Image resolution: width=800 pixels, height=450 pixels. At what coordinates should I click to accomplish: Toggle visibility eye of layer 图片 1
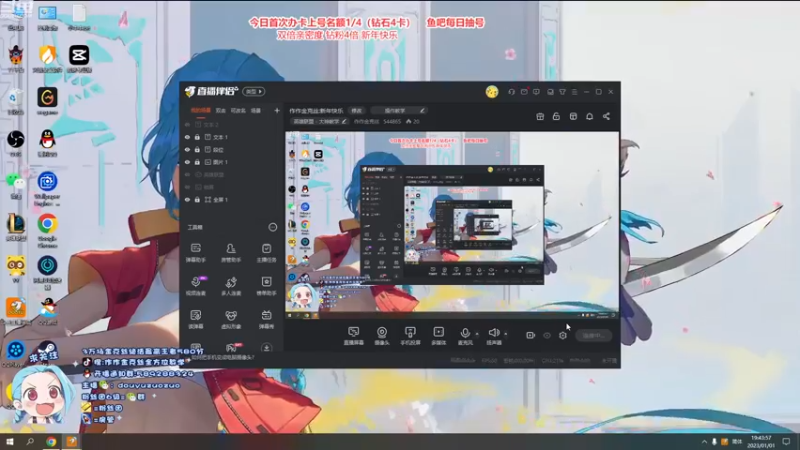point(187,162)
